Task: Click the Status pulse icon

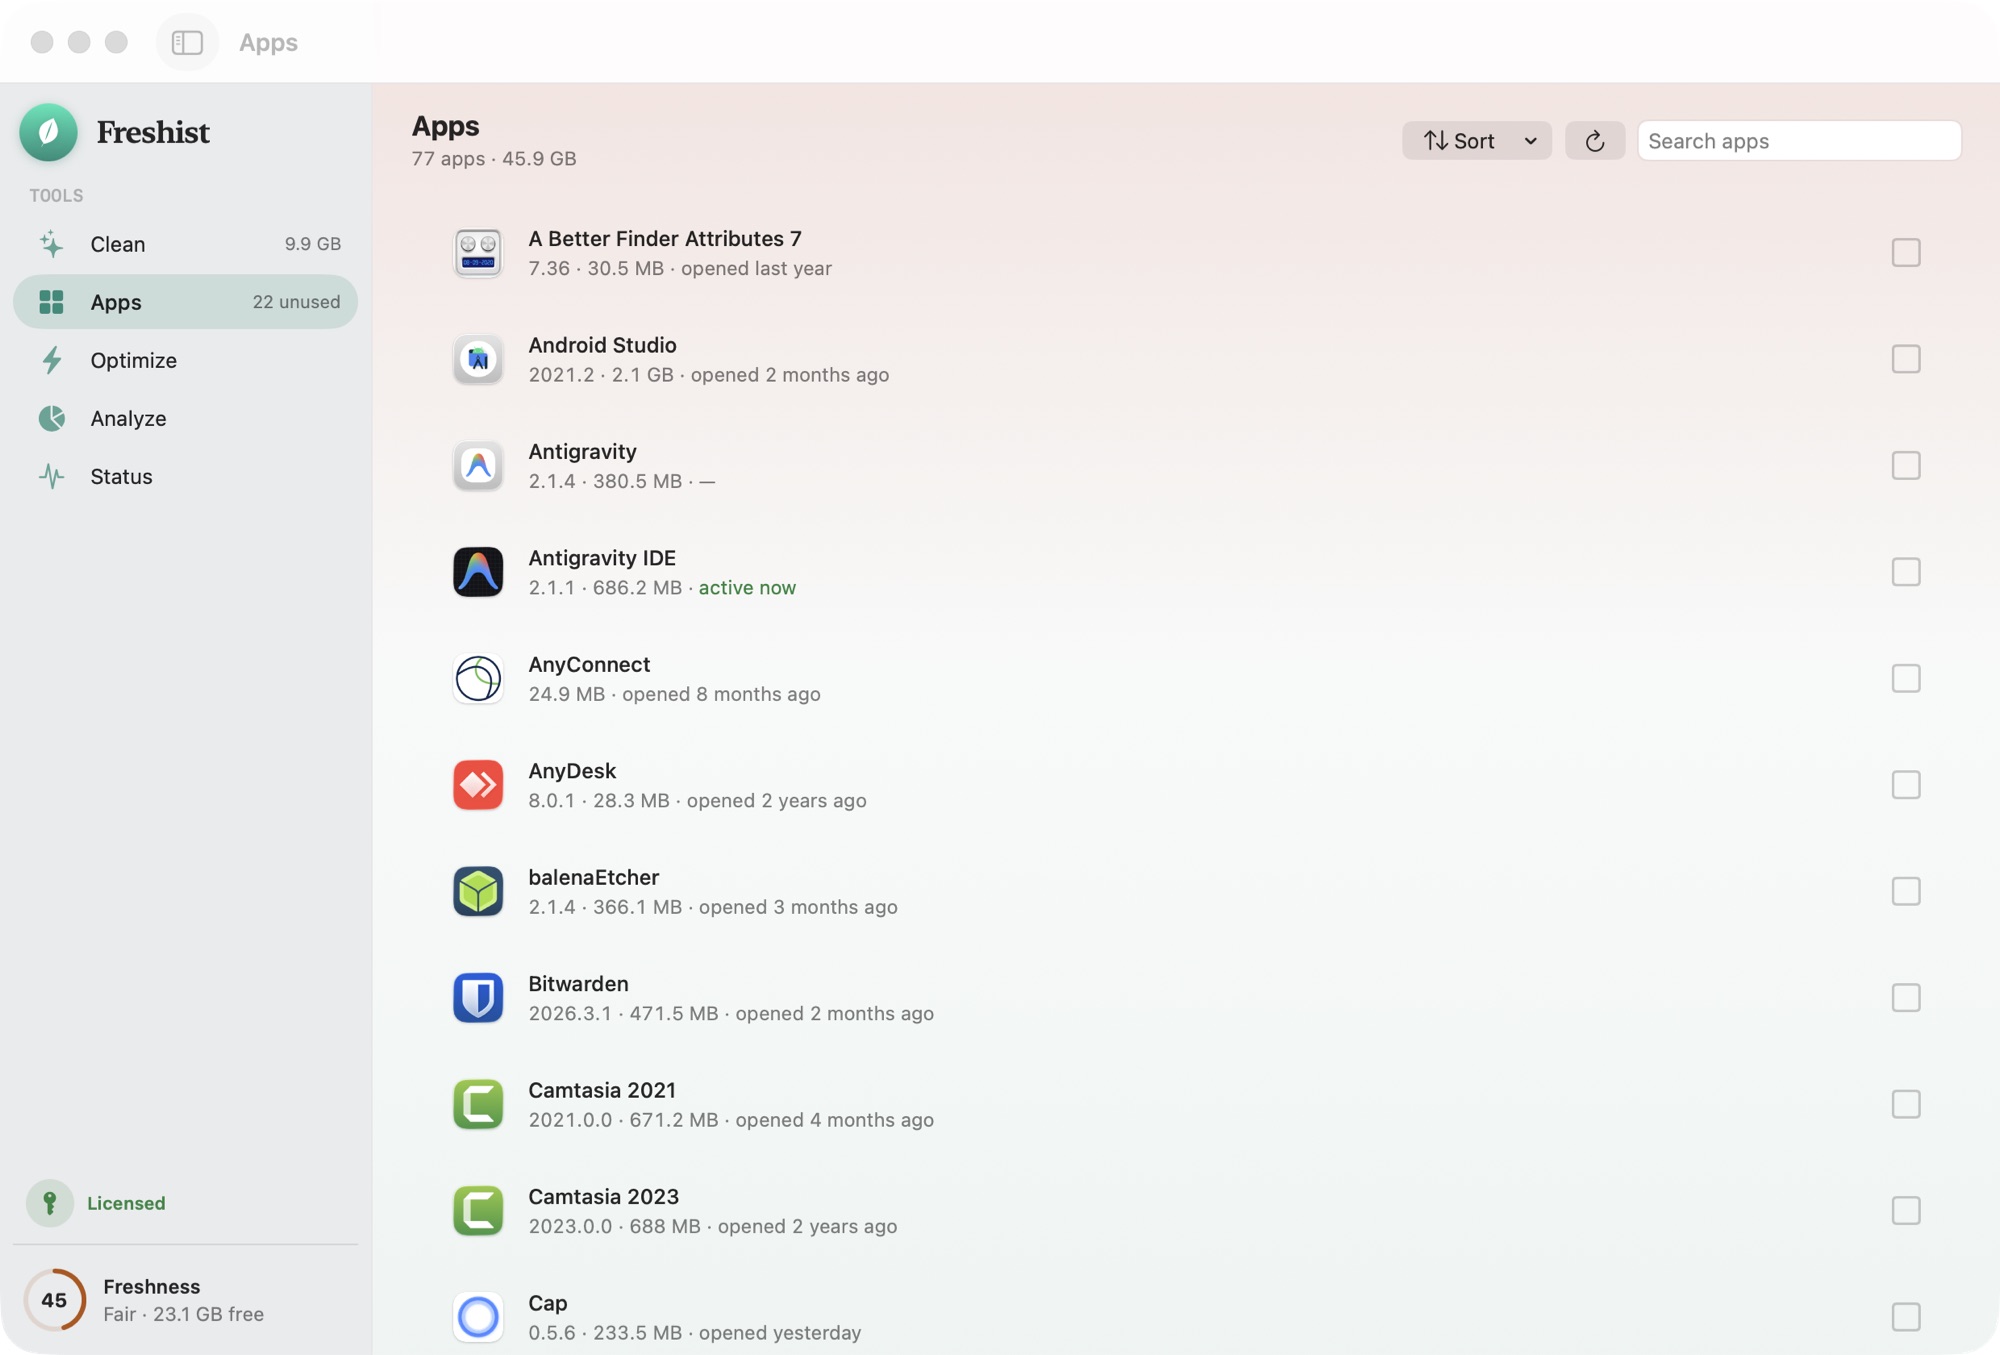Action: (51, 476)
